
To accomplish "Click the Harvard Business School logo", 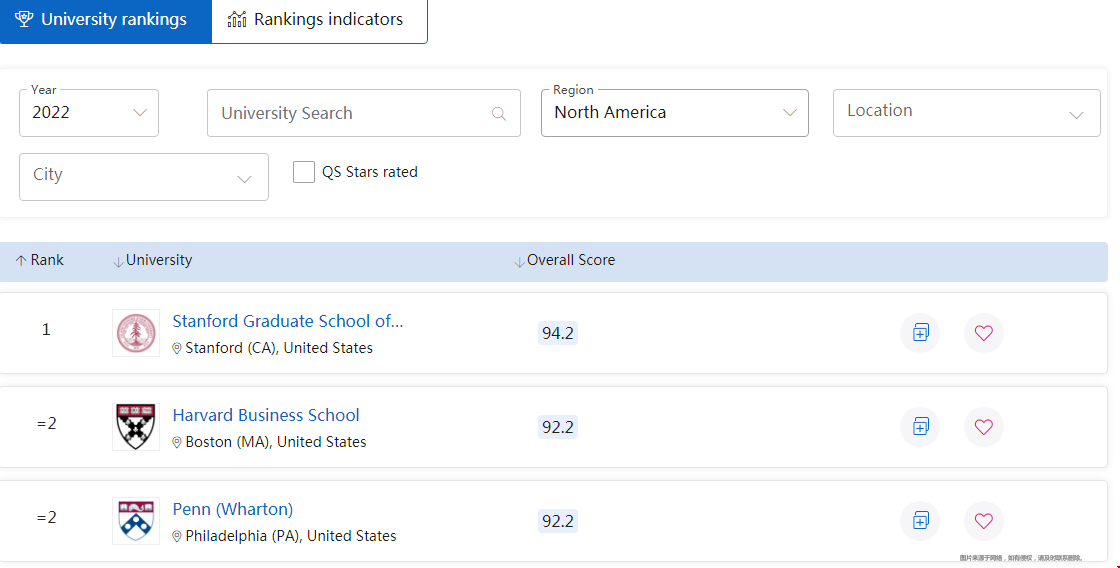I will point(136,427).
